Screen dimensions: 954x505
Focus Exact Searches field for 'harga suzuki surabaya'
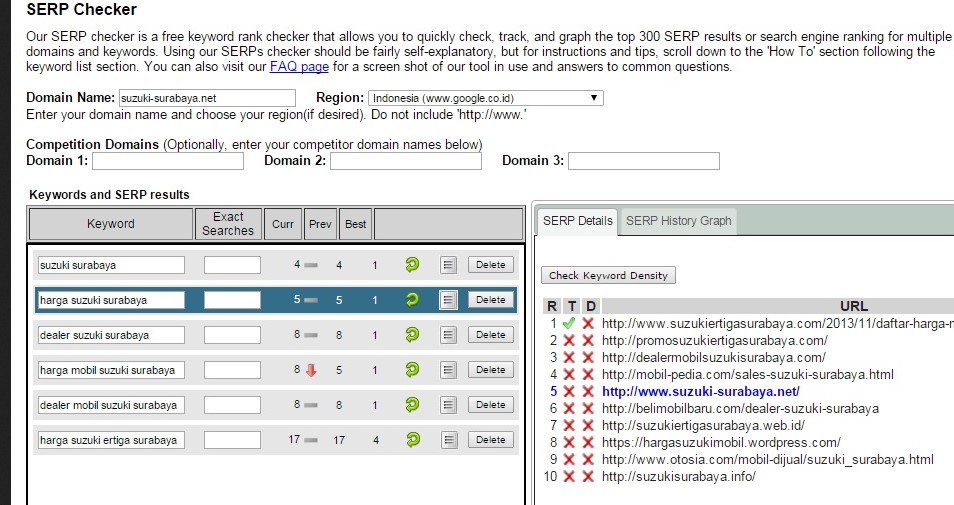[232, 300]
